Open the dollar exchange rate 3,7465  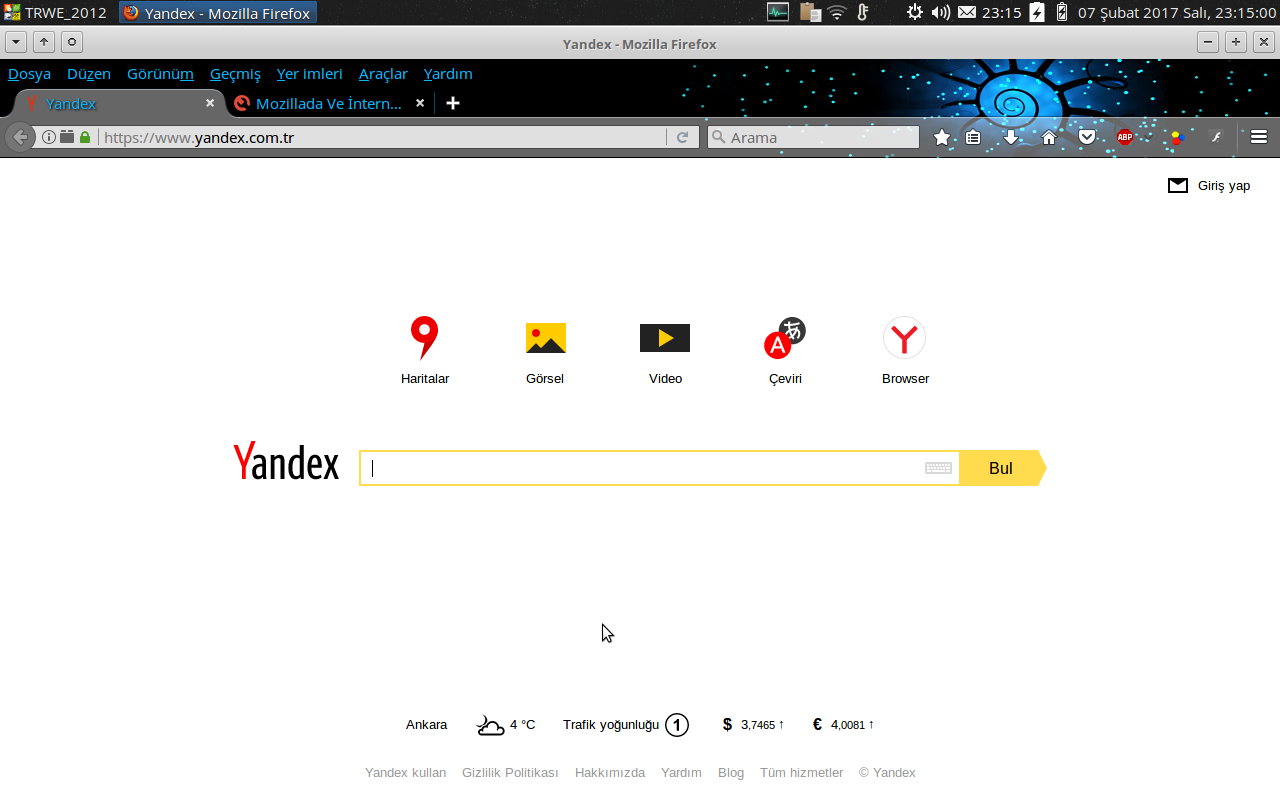(x=753, y=725)
